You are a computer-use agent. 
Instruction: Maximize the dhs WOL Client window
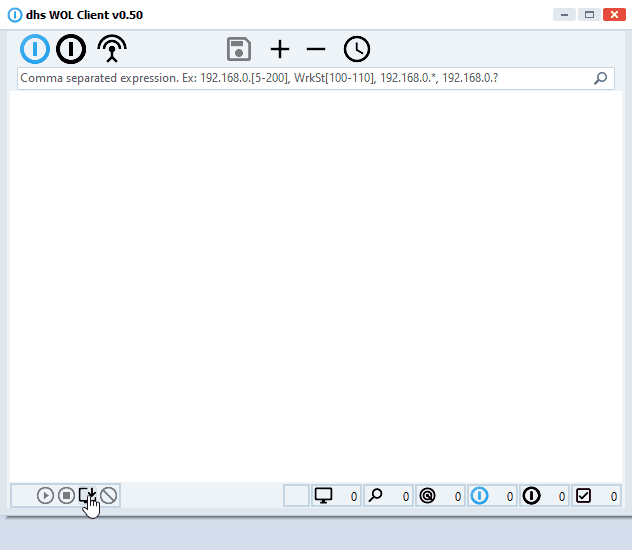click(589, 15)
